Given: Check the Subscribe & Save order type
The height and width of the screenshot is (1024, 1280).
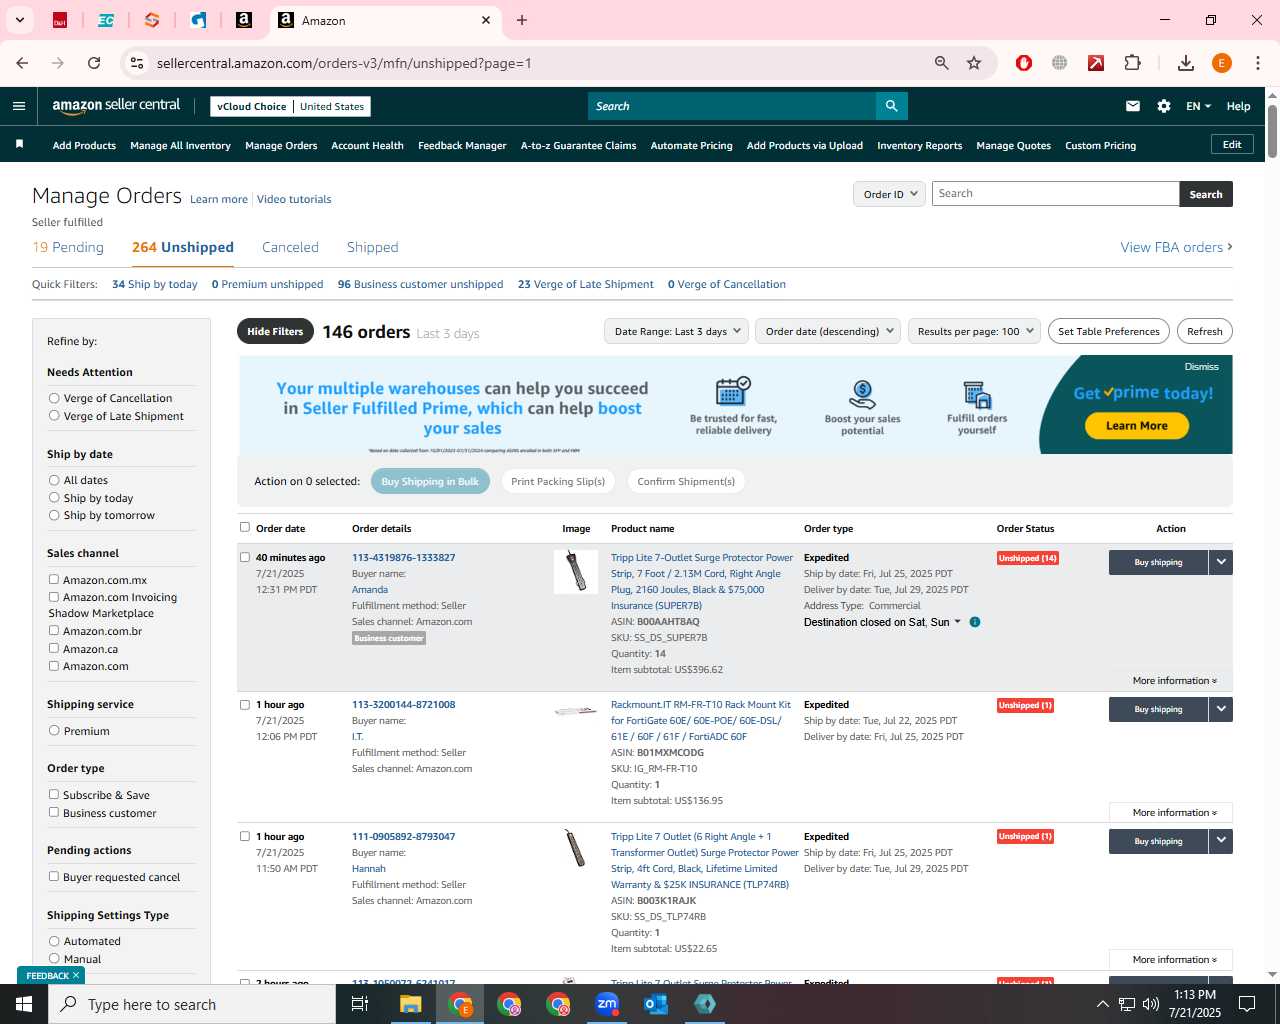Looking at the screenshot, I should point(54,794).
